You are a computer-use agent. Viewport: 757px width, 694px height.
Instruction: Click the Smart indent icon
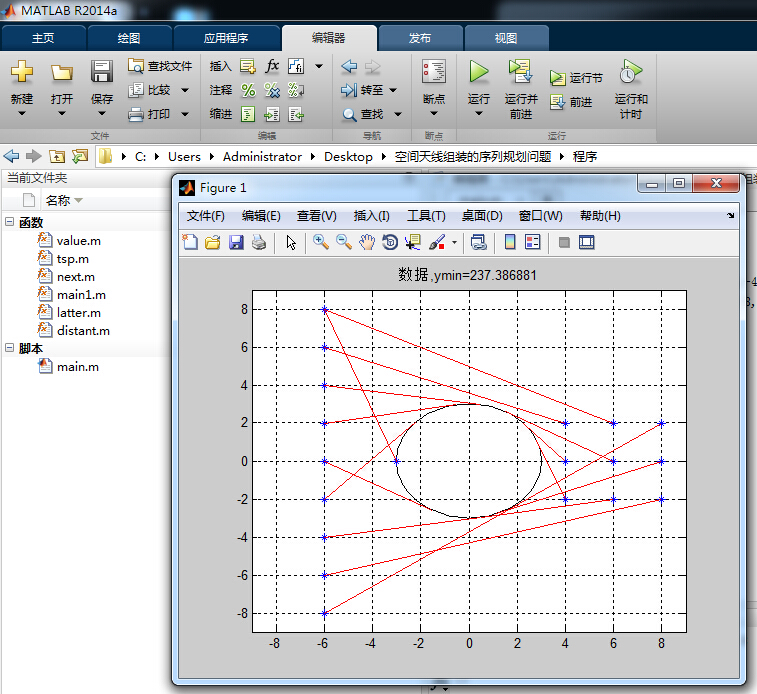pos(248,114)
